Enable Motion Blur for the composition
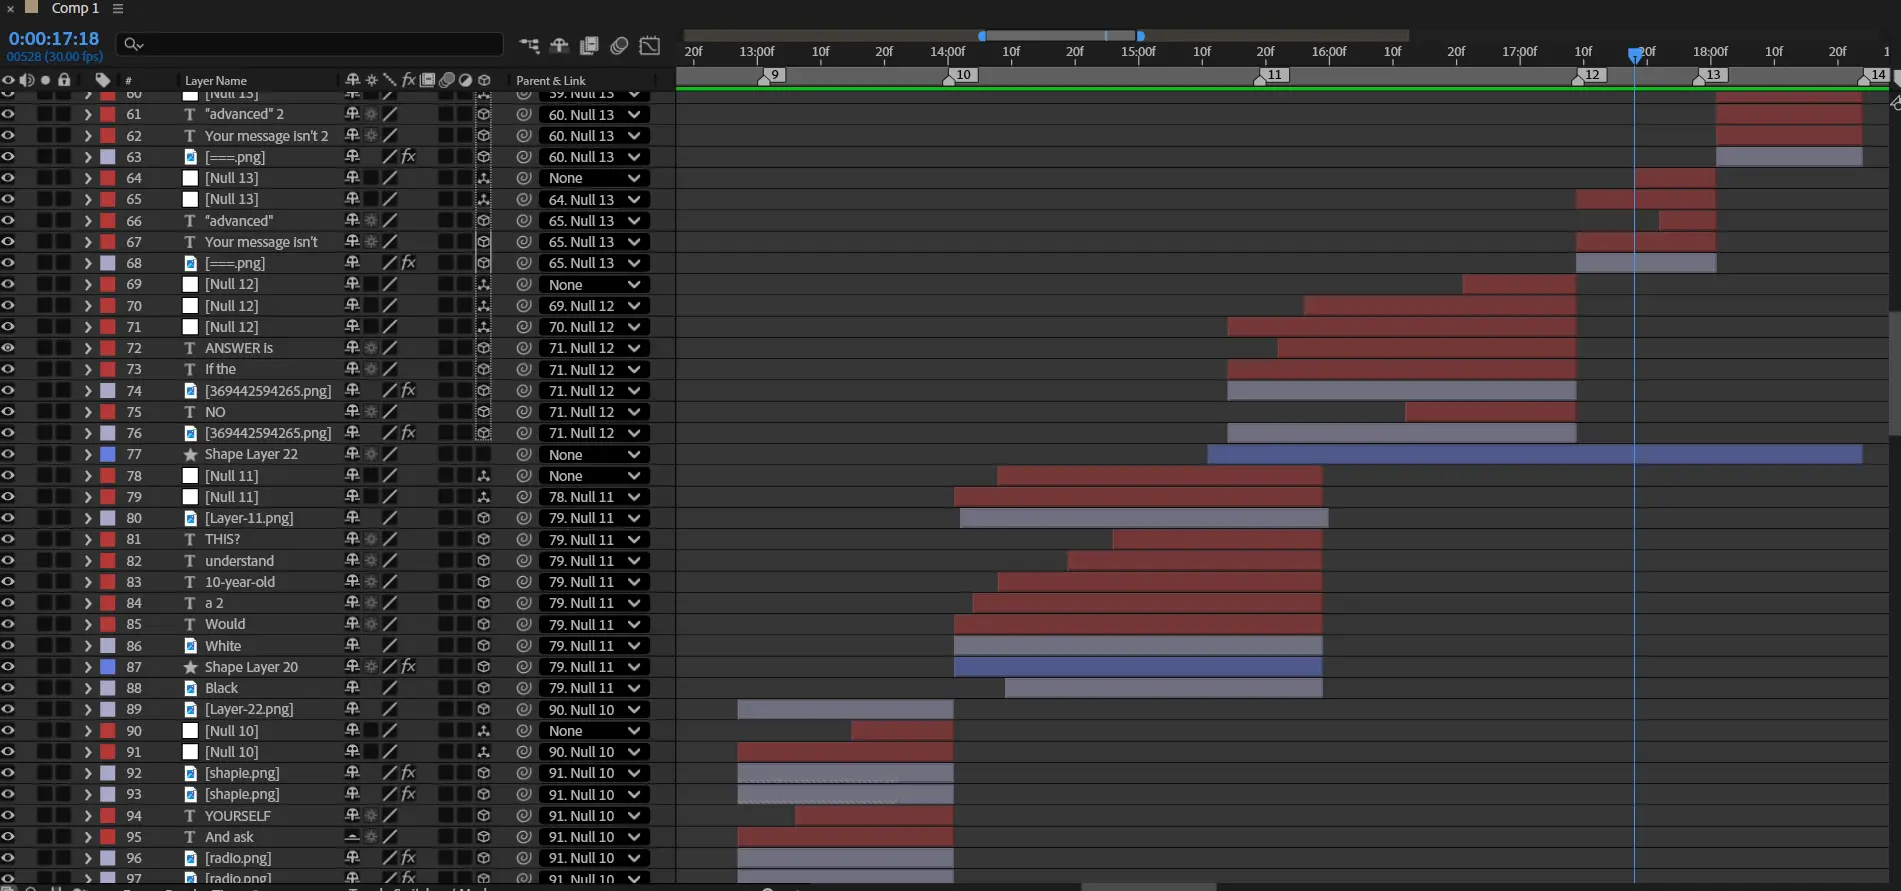The height and width of the screenshot is (891, 1901). pyautogui.click(x=619, y=45)
